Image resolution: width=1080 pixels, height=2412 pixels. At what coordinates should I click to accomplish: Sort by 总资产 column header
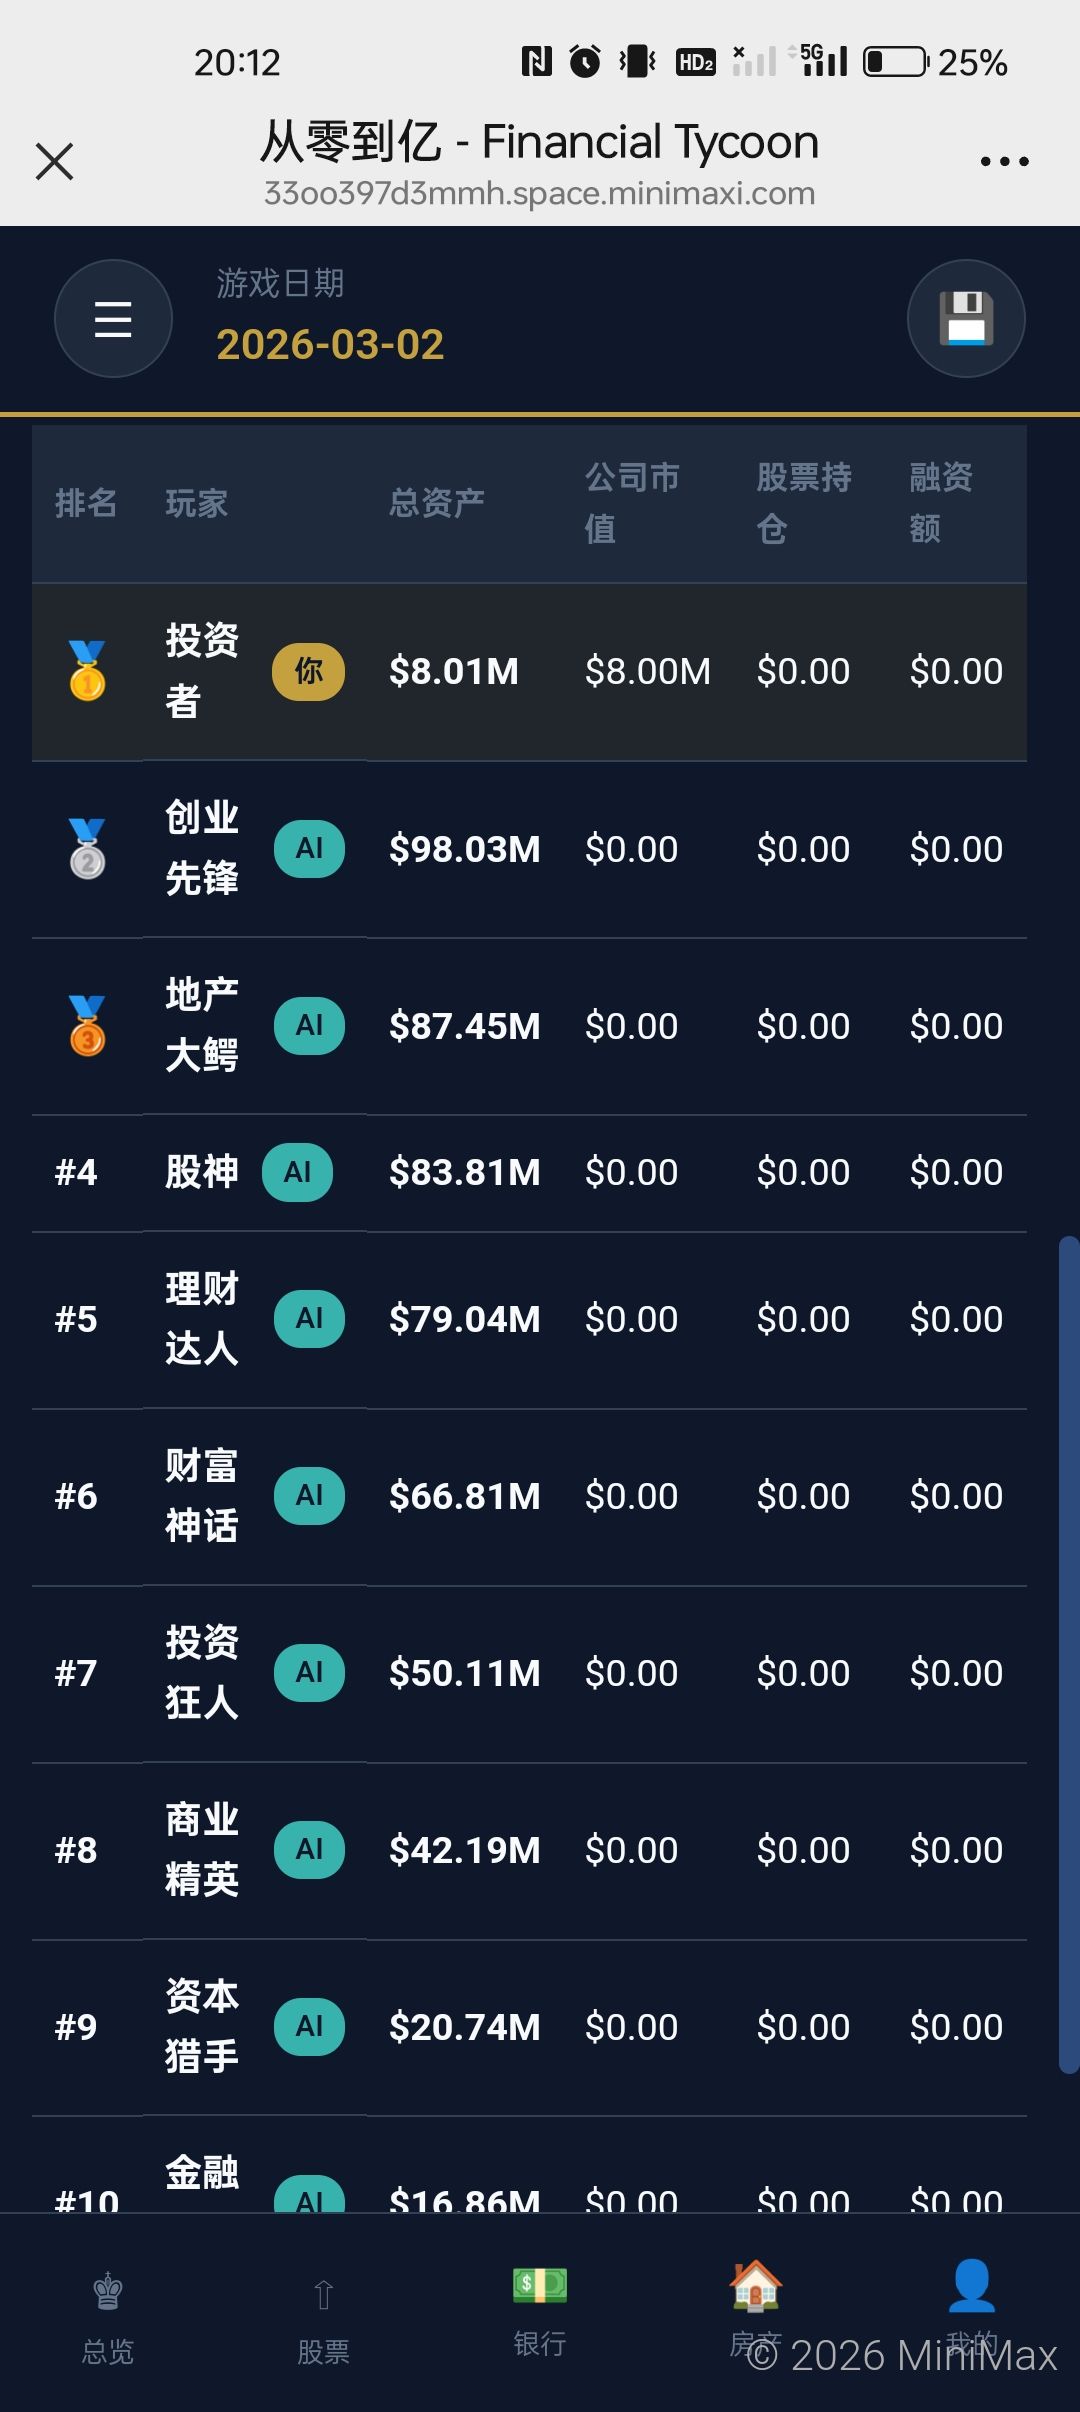436,503
